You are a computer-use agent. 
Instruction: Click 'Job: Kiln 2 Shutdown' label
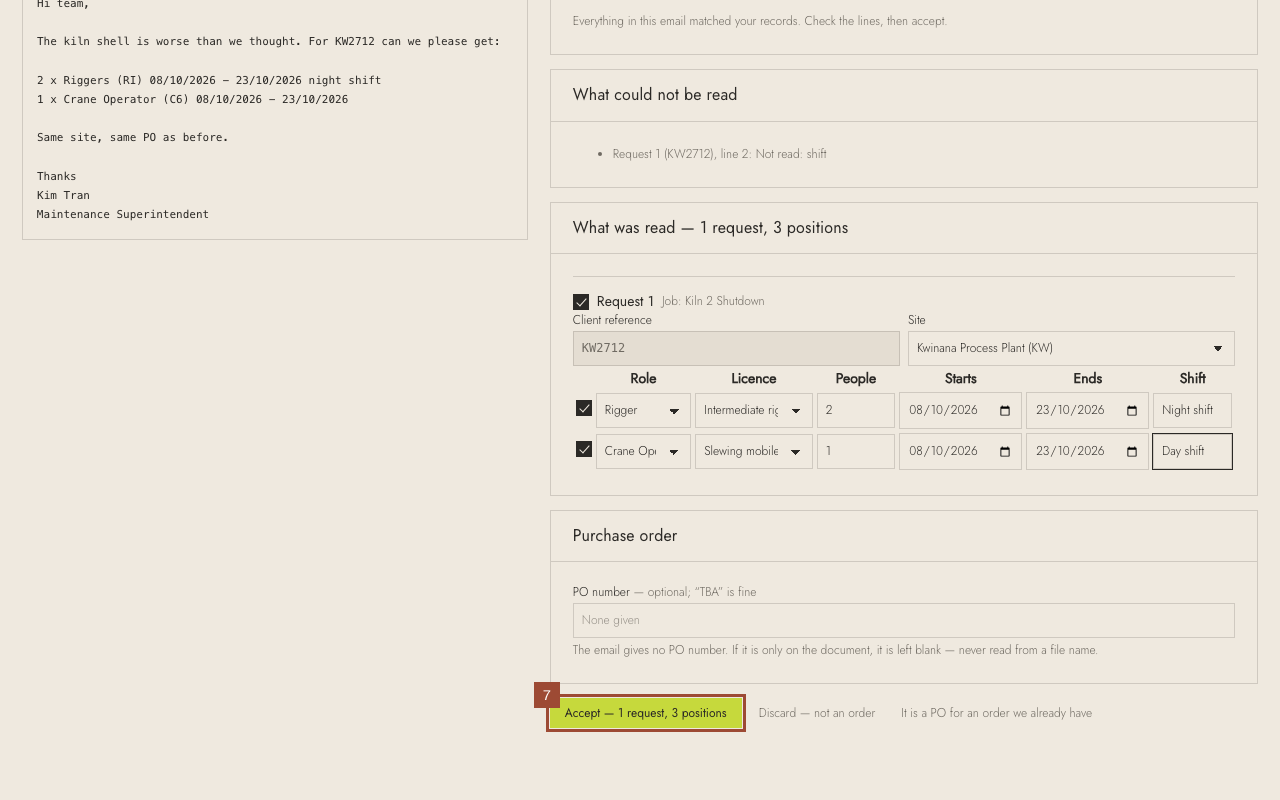point(713,301)
